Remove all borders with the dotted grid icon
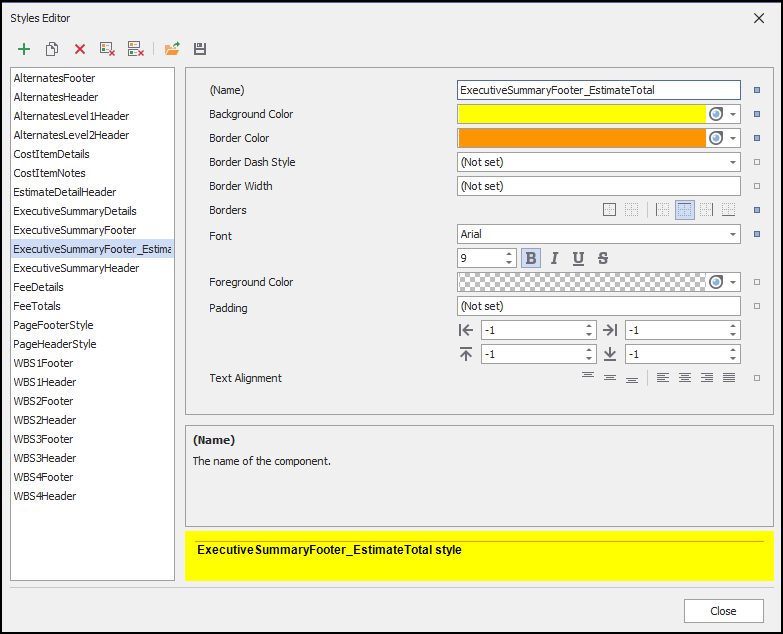Viewport: 783px width, 634px height. (x=632, y=210)
